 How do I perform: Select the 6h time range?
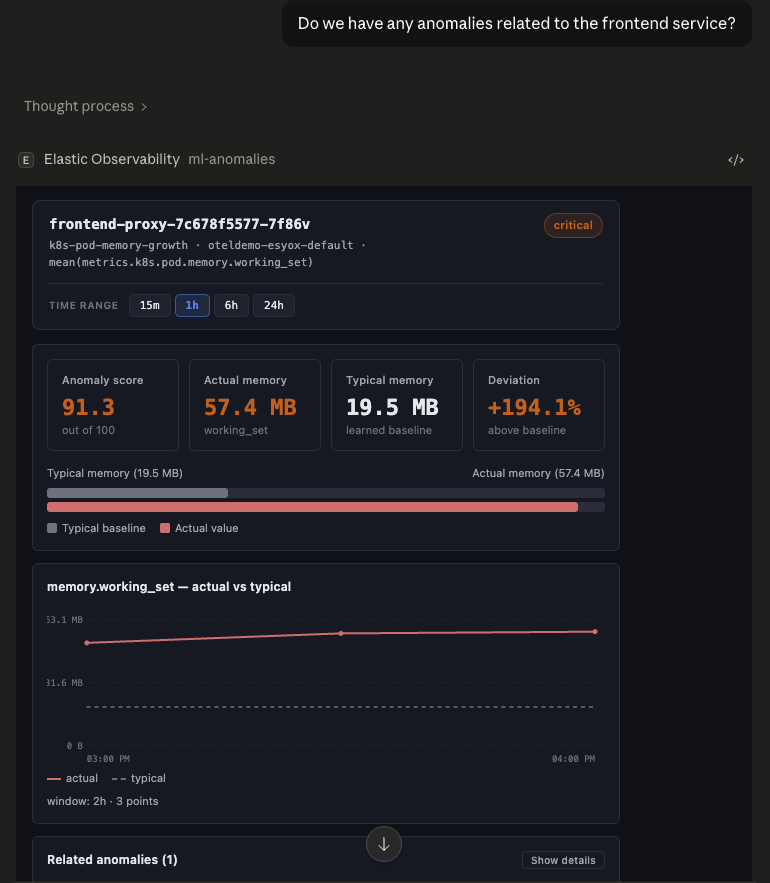pos(231,305)
